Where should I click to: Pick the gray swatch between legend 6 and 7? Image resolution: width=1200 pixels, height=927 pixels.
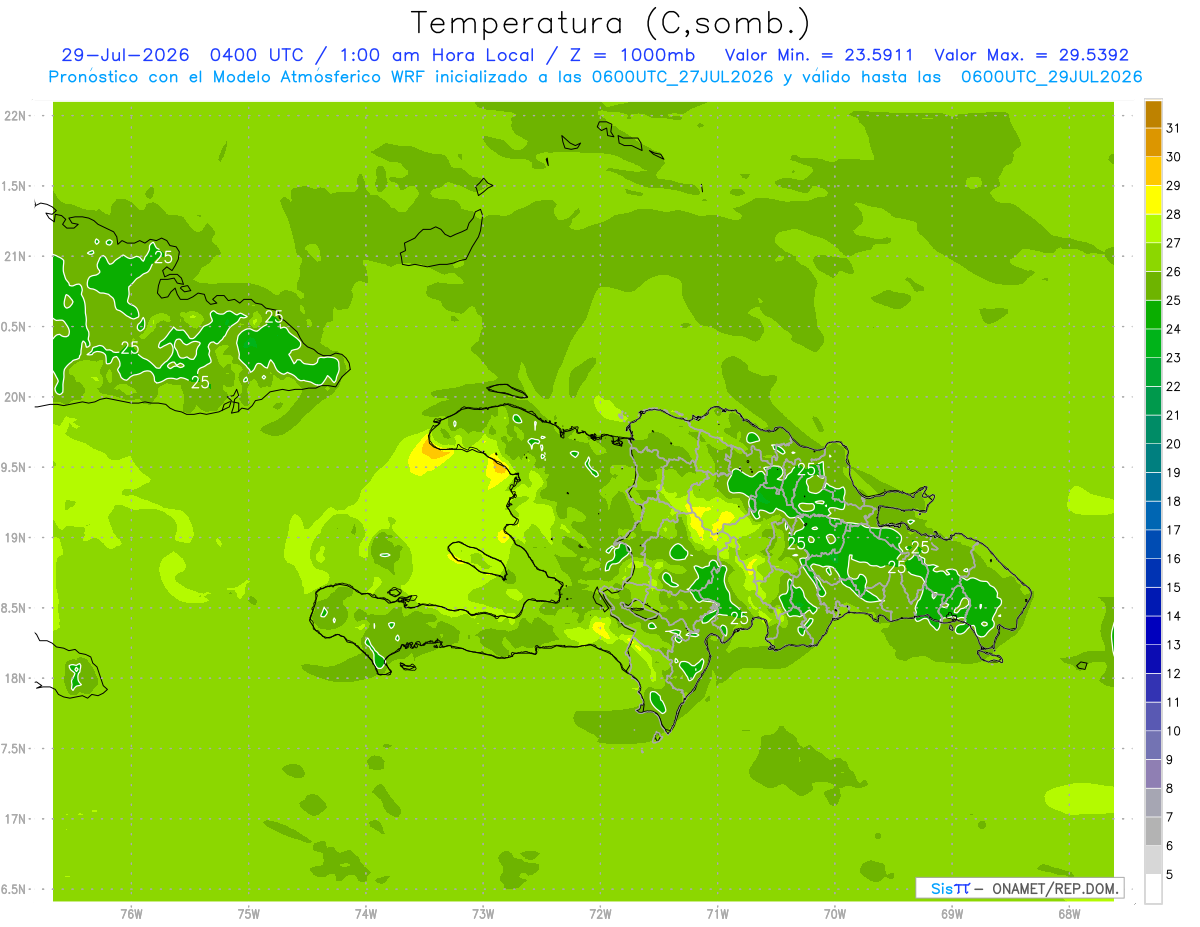click(x=1153, y=831)
